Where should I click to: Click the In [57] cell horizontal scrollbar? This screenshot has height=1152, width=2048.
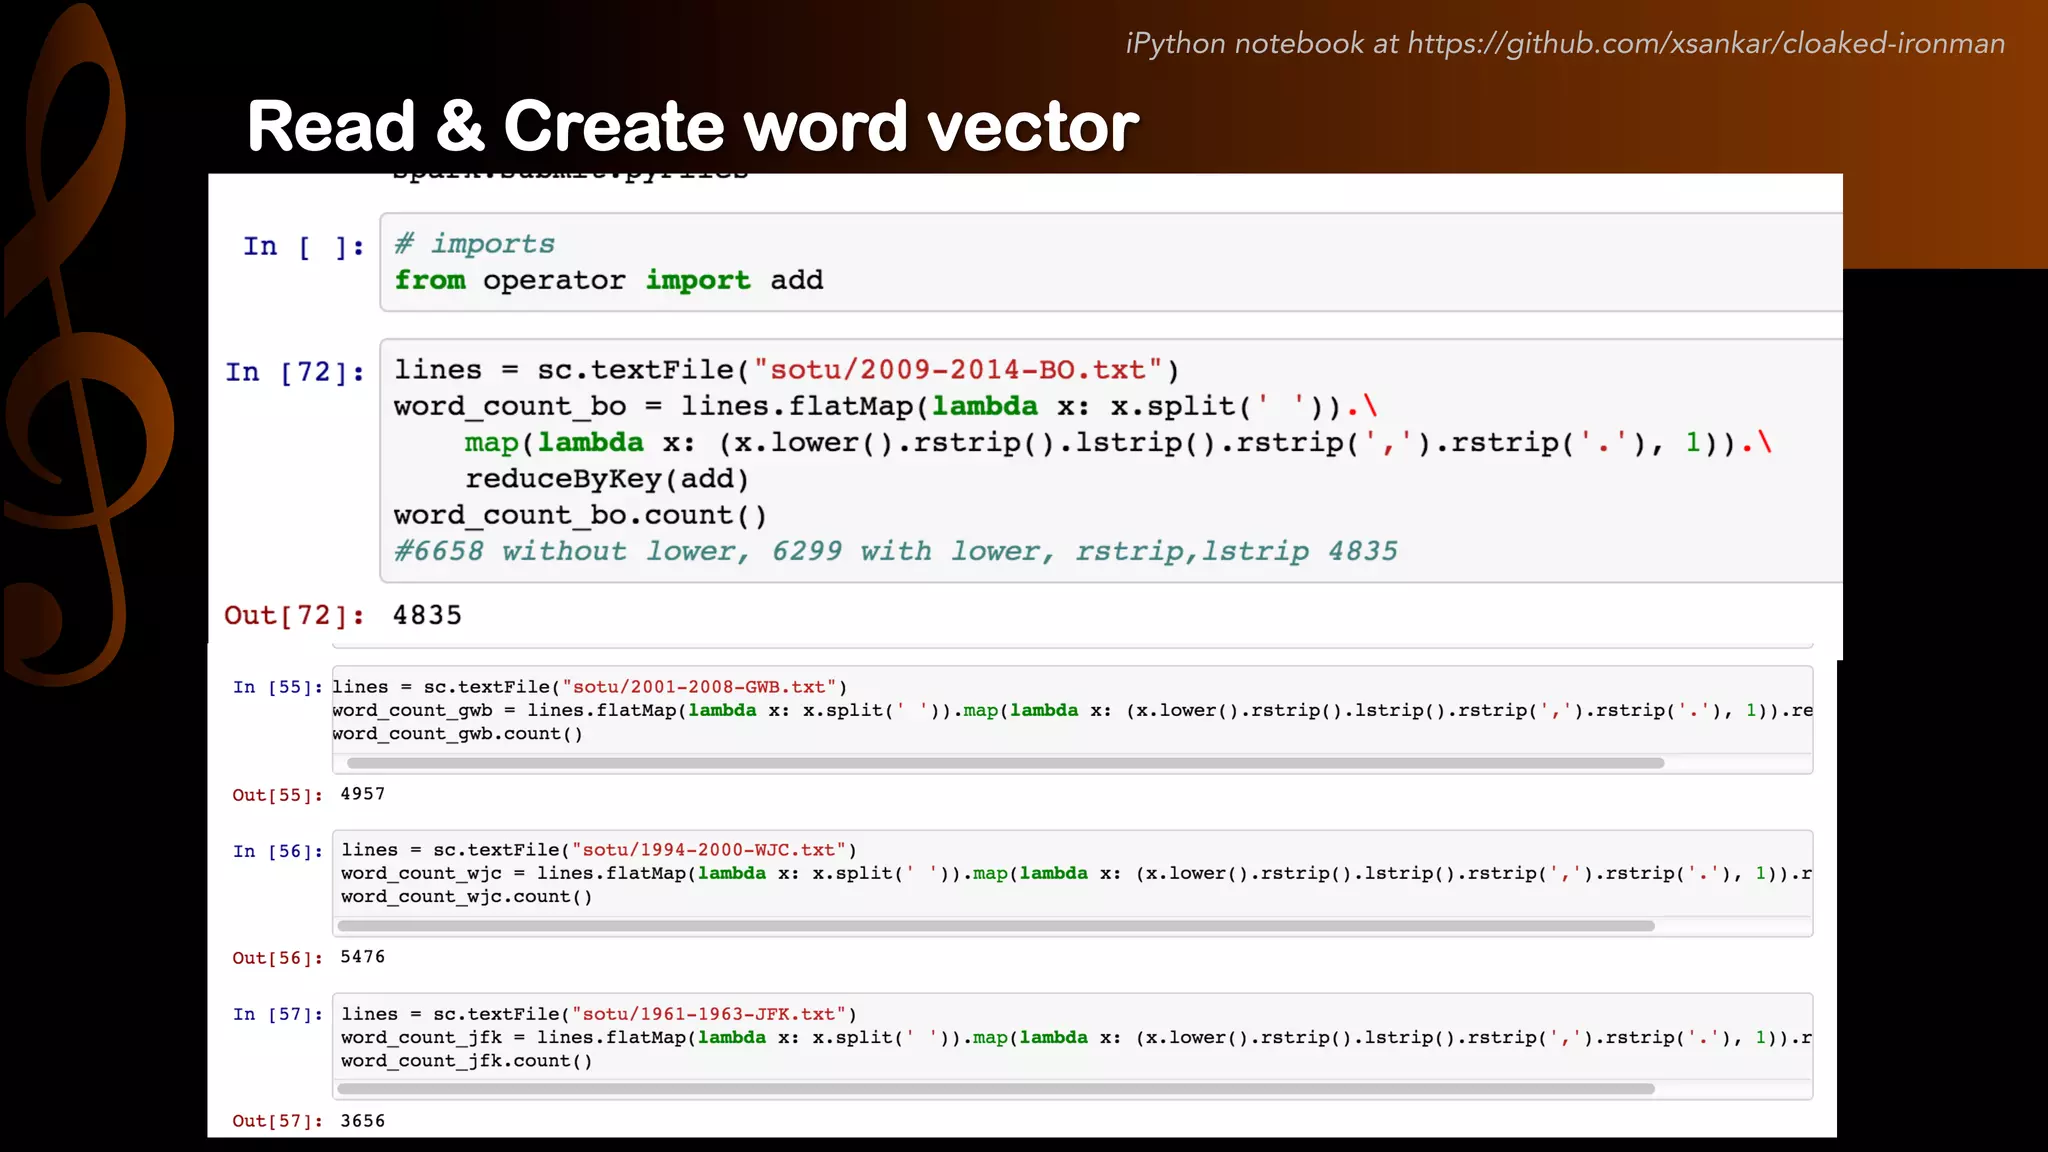(x=995, y=1089)
